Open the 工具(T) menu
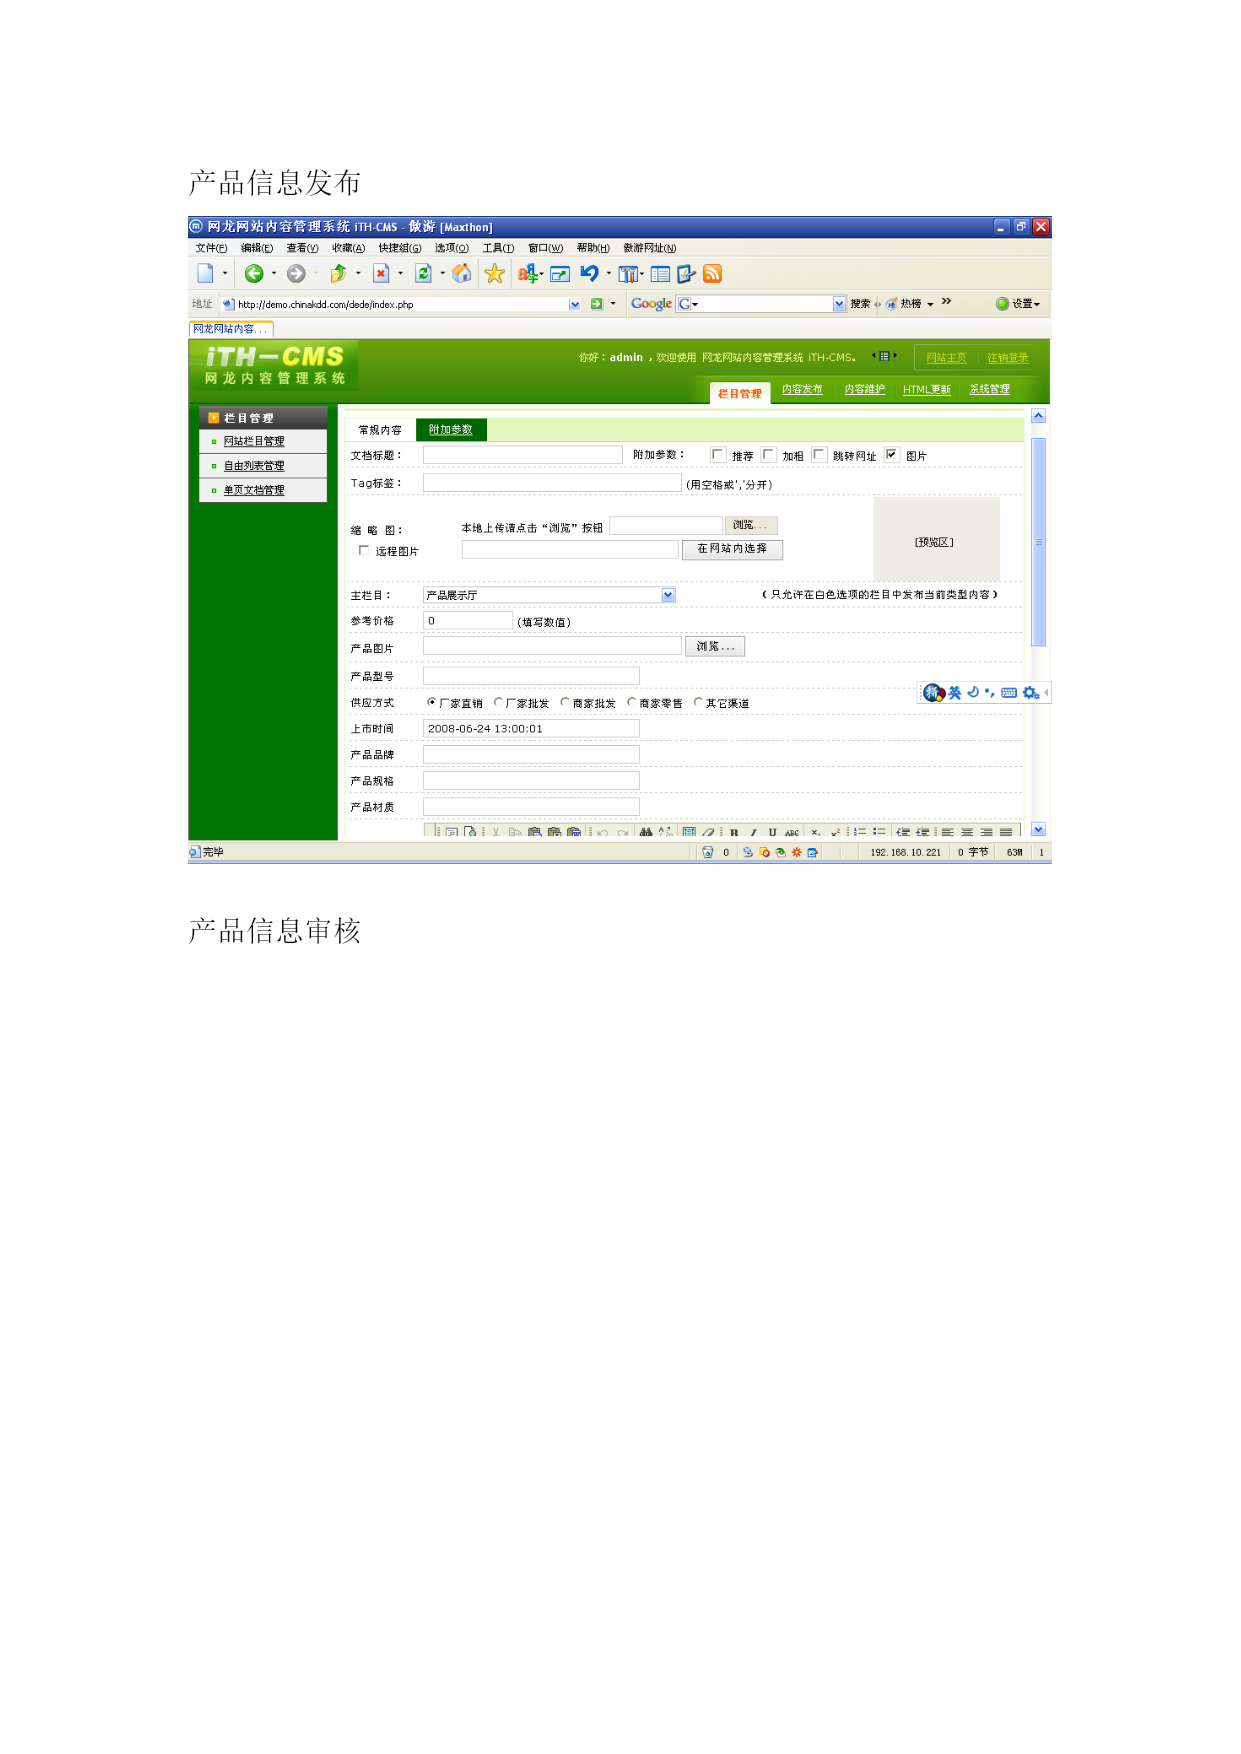 498,248
